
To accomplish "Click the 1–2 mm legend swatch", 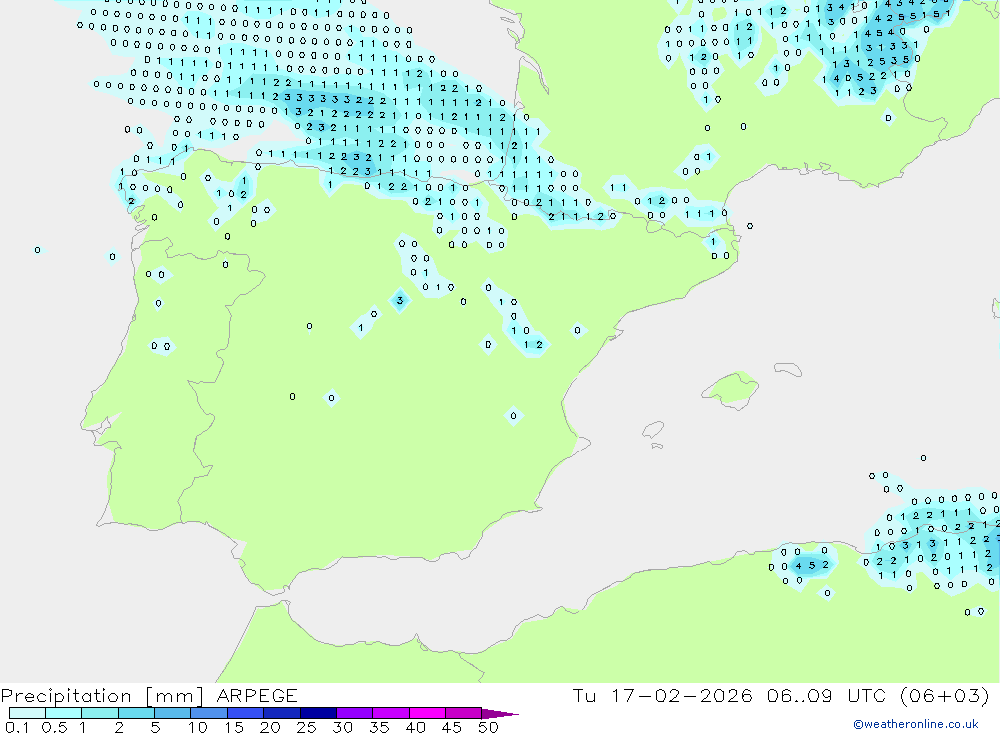I will pyautogui.click(x=100, y=713).
